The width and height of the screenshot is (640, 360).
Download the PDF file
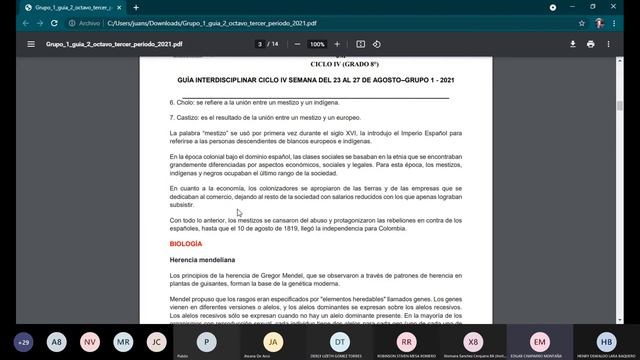(x=573, y=44)
